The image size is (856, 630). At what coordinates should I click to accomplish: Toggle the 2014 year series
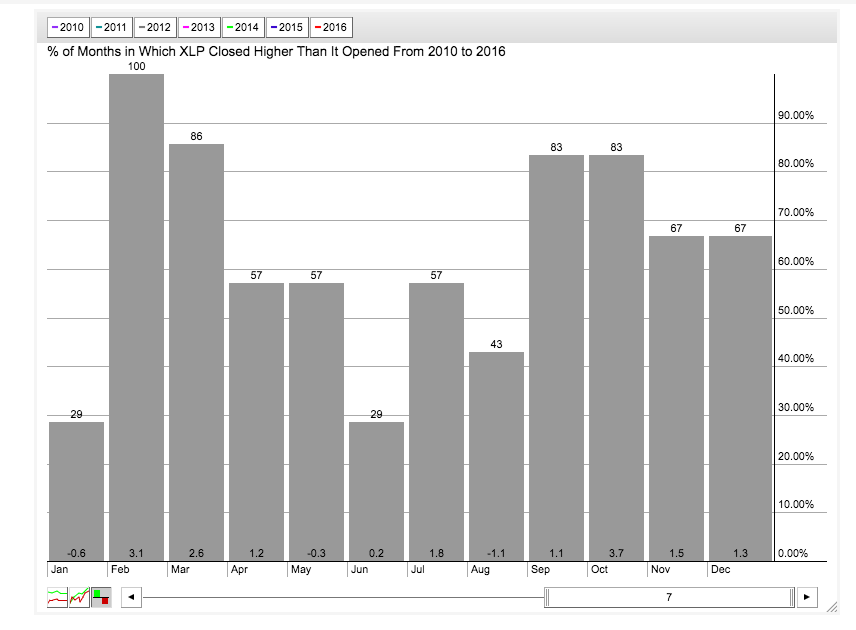pos(243,27)
